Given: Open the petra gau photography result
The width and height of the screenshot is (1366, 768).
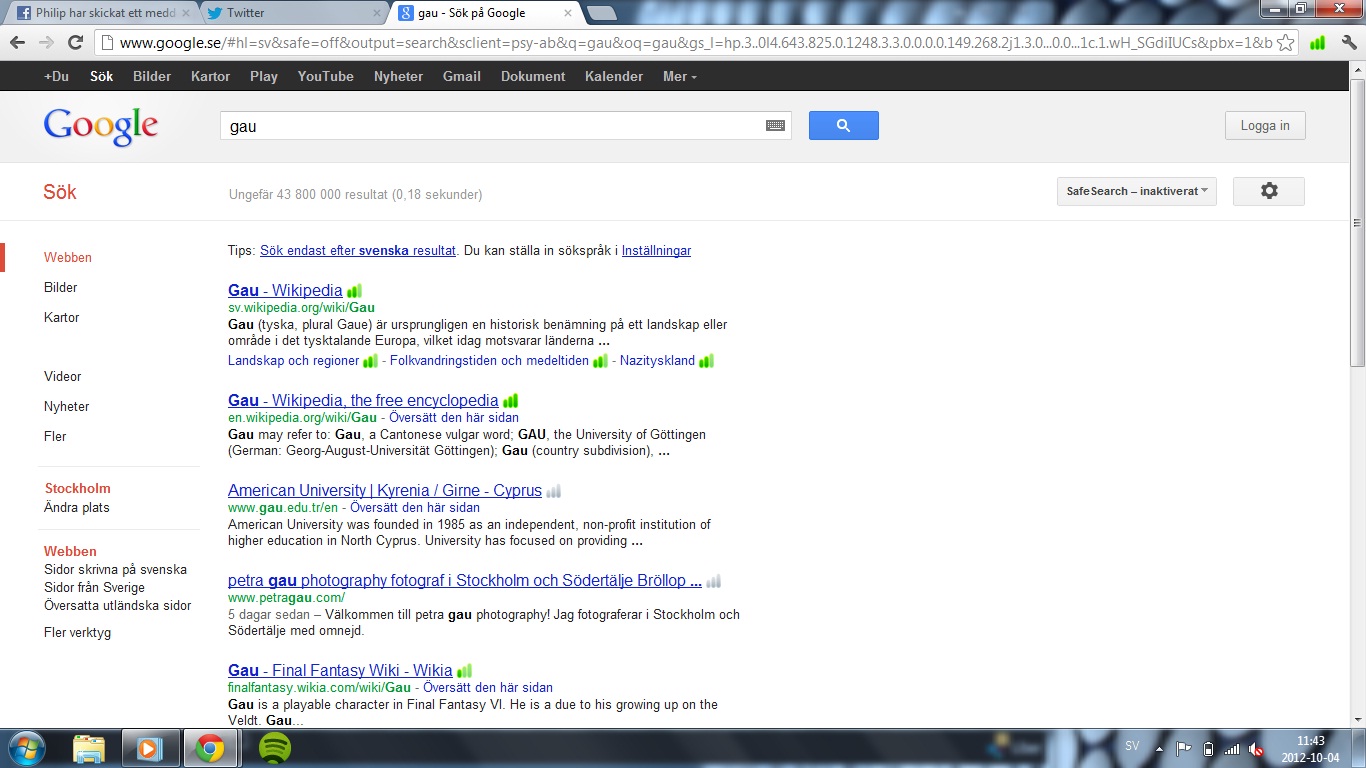Looking at the screenshot, I should click(x=465, y=580).
